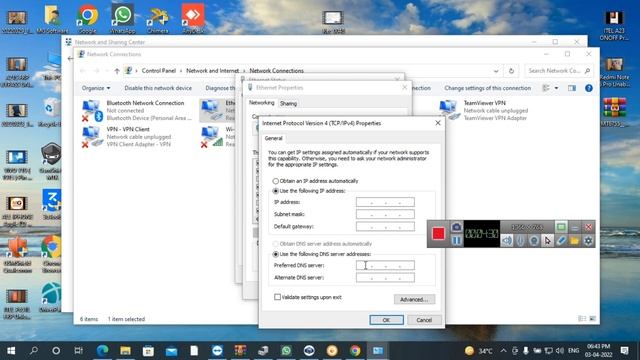Open the view options dropdown arrow

(x=556, y=88)
